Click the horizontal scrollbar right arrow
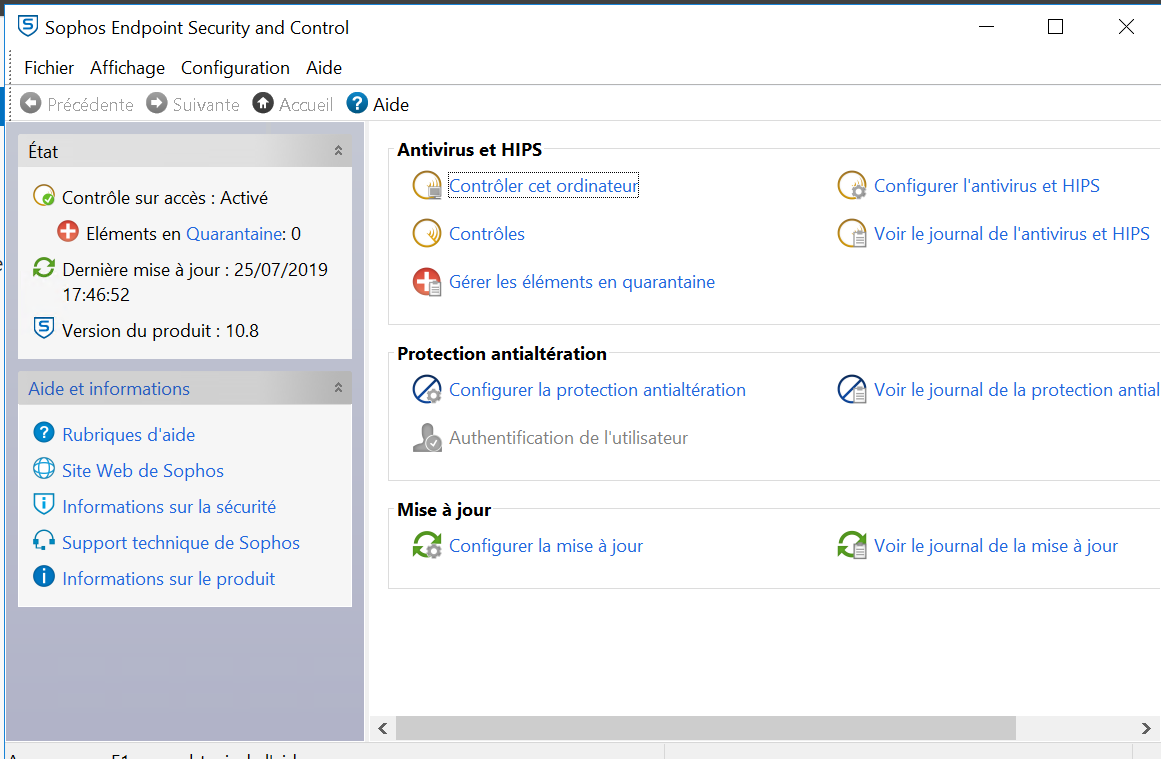 tap(1146, 729)
